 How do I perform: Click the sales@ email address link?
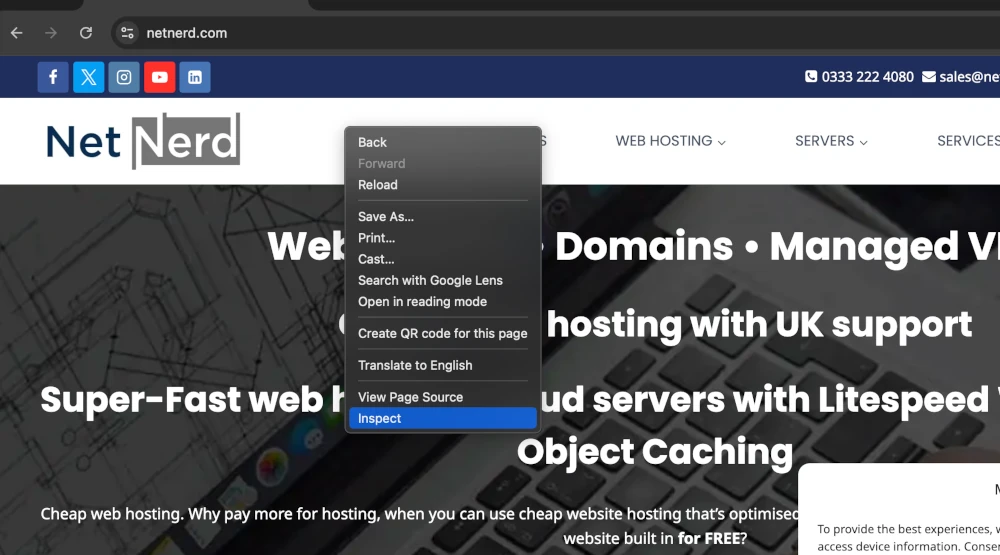click(969, 77)
